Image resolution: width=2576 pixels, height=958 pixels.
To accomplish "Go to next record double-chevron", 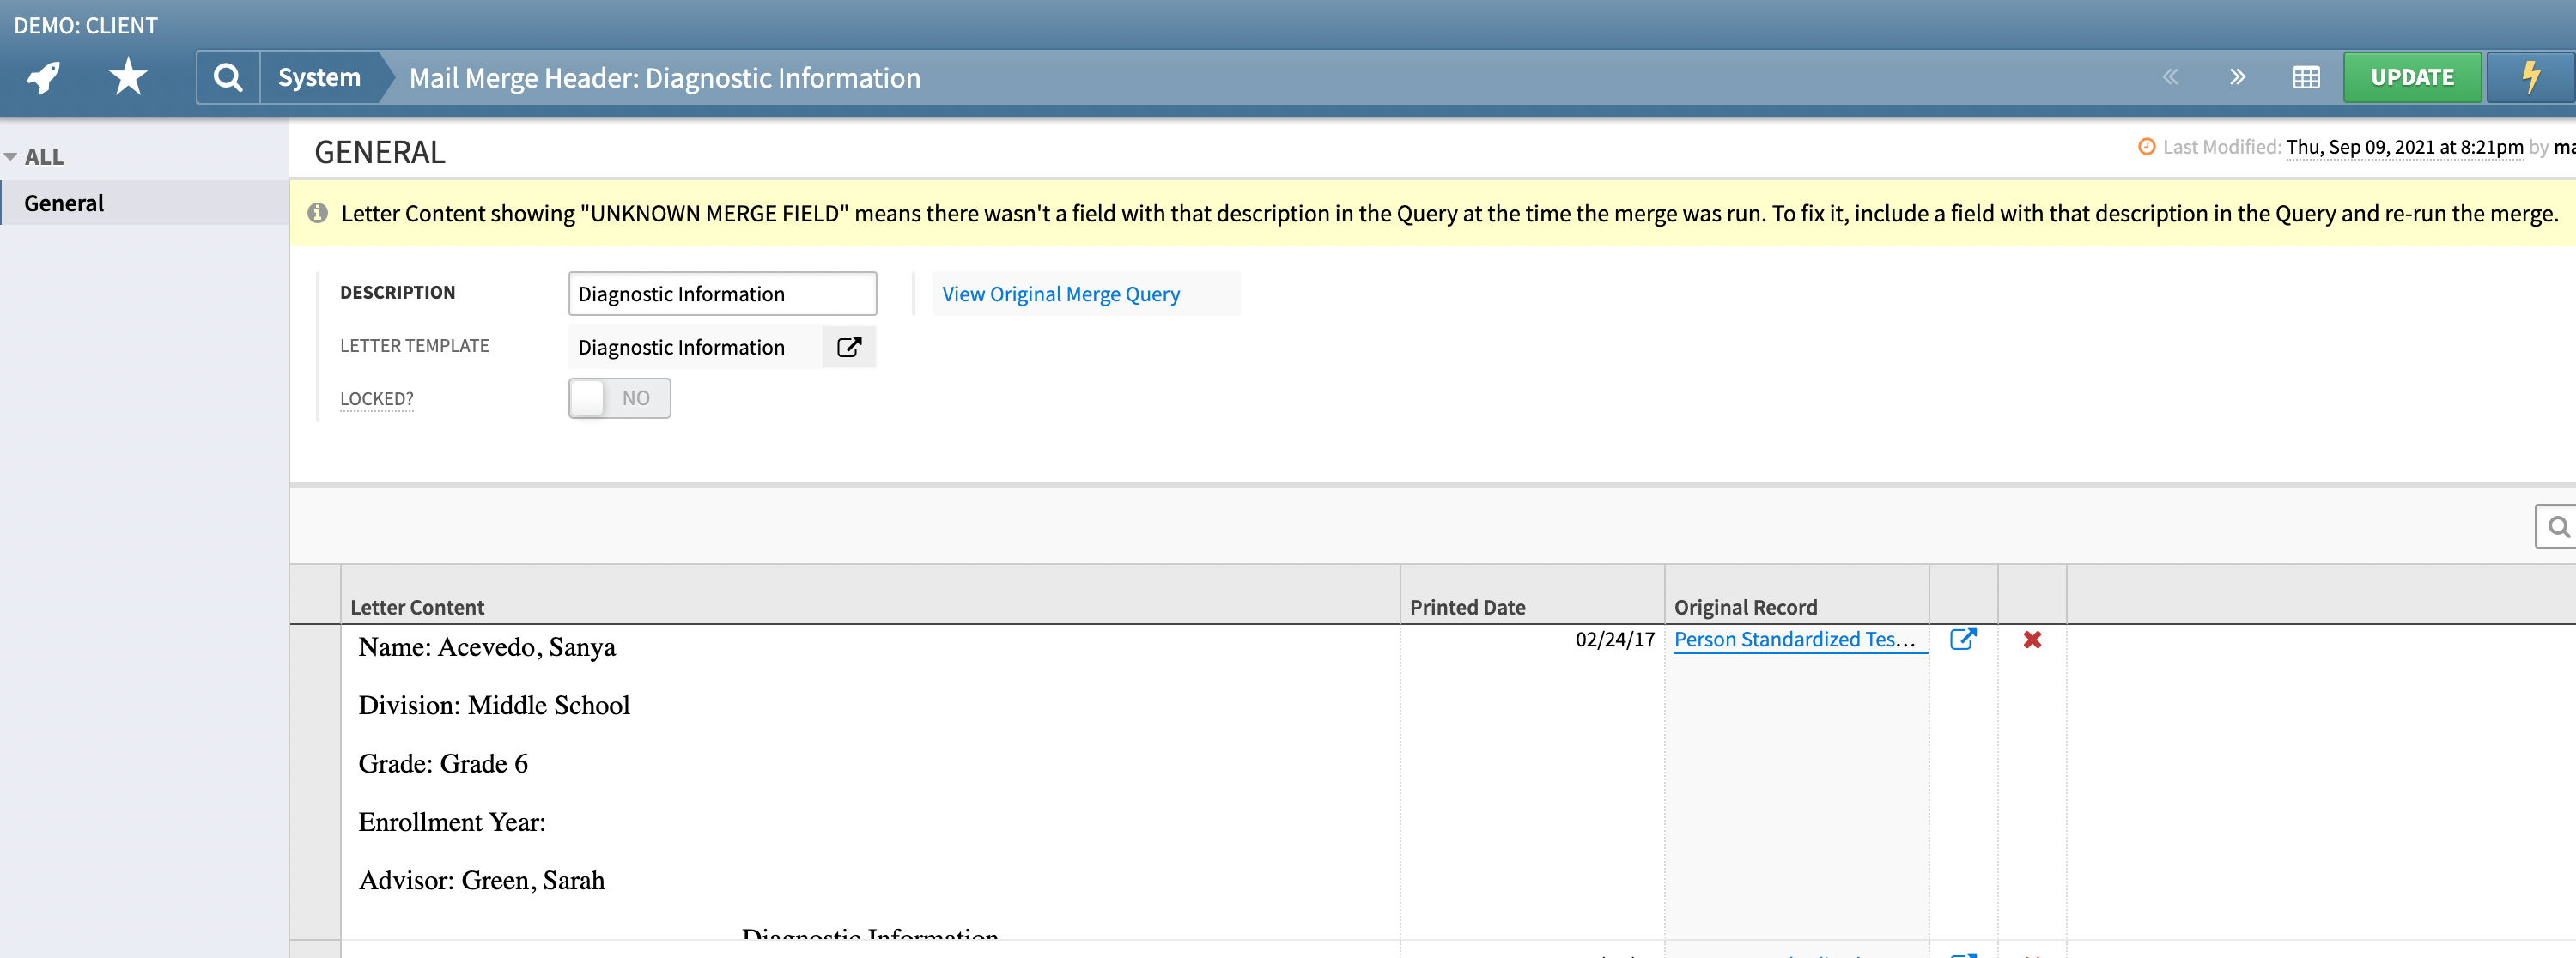I will click(2237, 77).
